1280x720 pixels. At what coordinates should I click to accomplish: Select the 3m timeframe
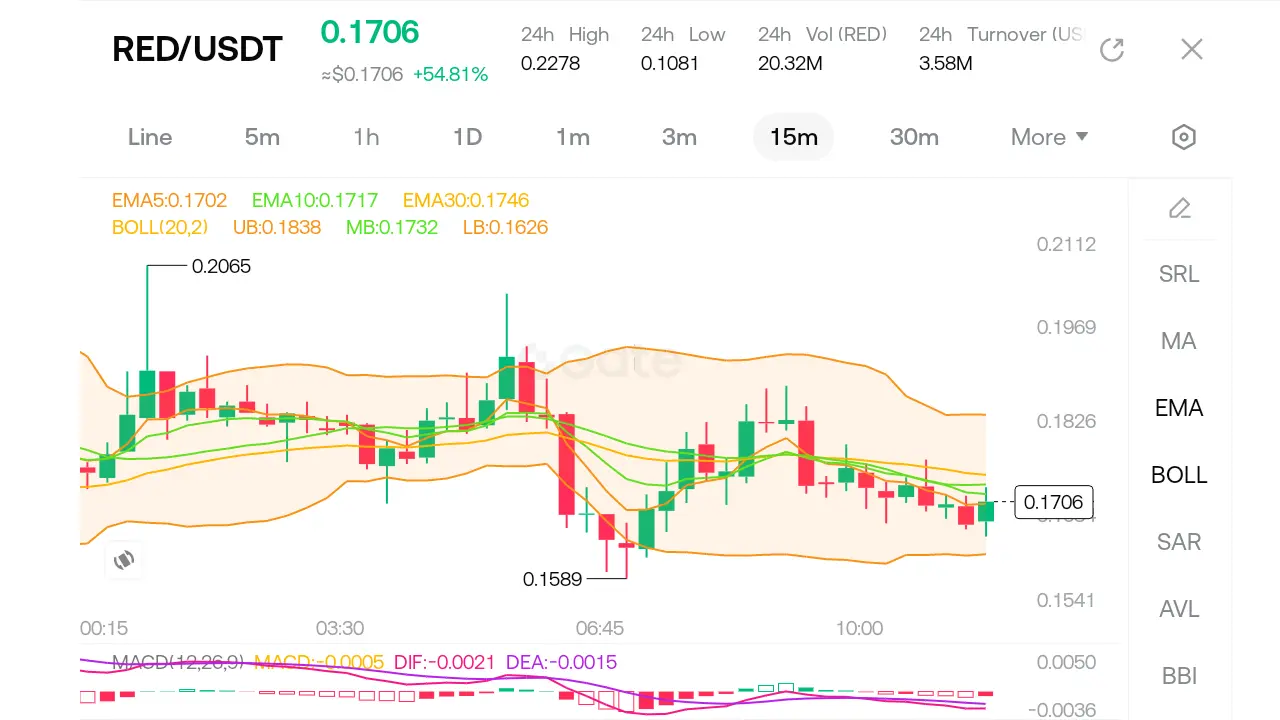click(x=679, y=137)
